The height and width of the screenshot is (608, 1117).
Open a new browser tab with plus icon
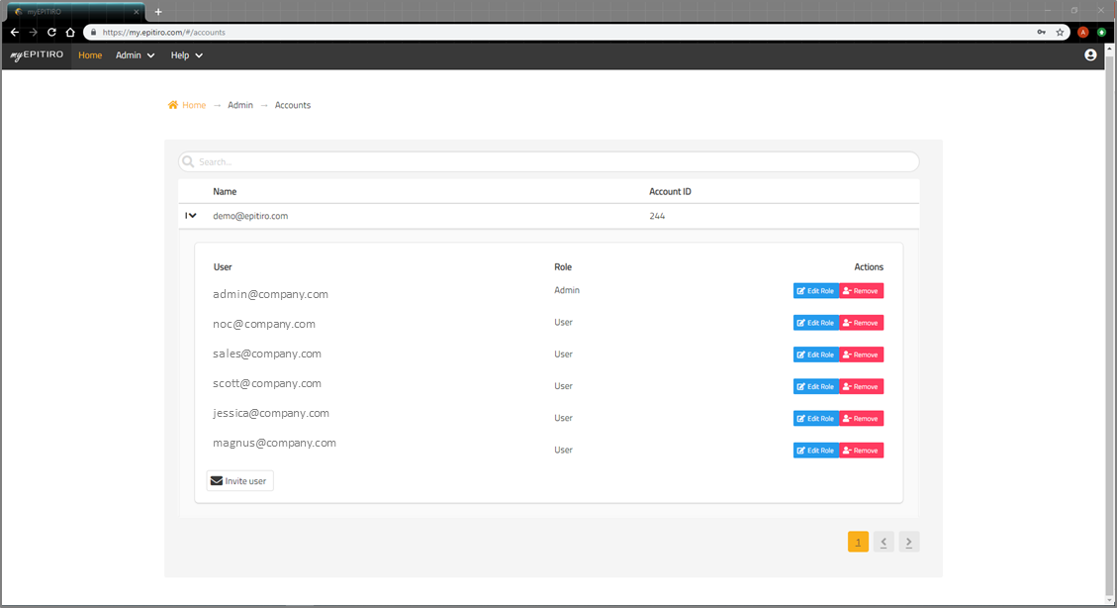pos(158,11)
